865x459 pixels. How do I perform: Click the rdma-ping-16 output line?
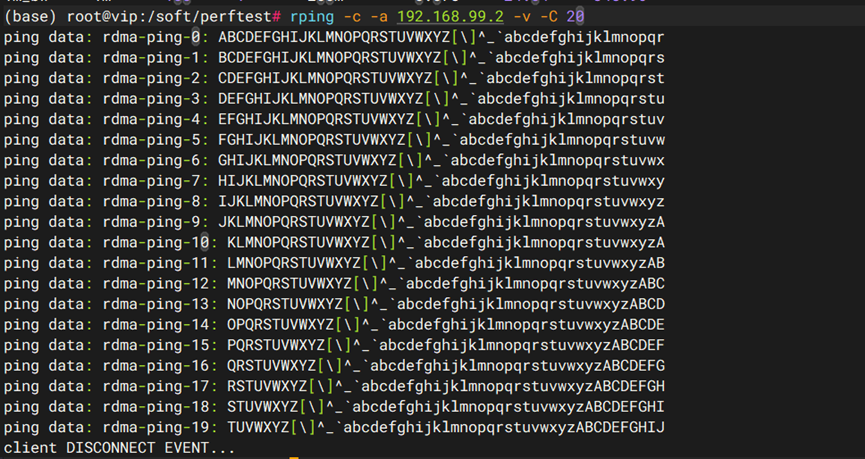click(x=333, y=365)
